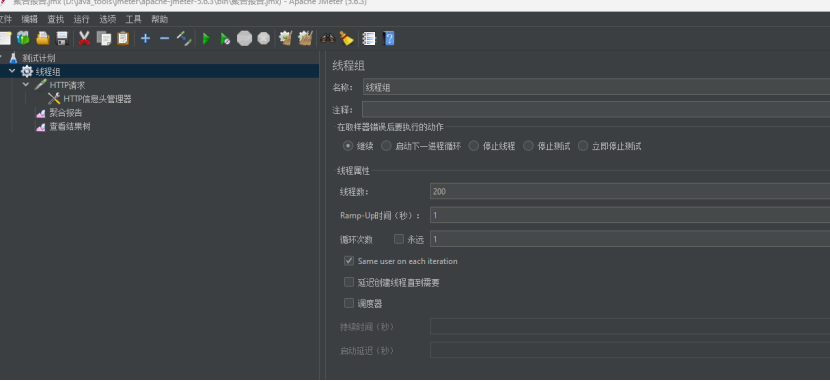
Task: Click the tools icon of HTTP信息头管理器
Action: coord(54,98)
